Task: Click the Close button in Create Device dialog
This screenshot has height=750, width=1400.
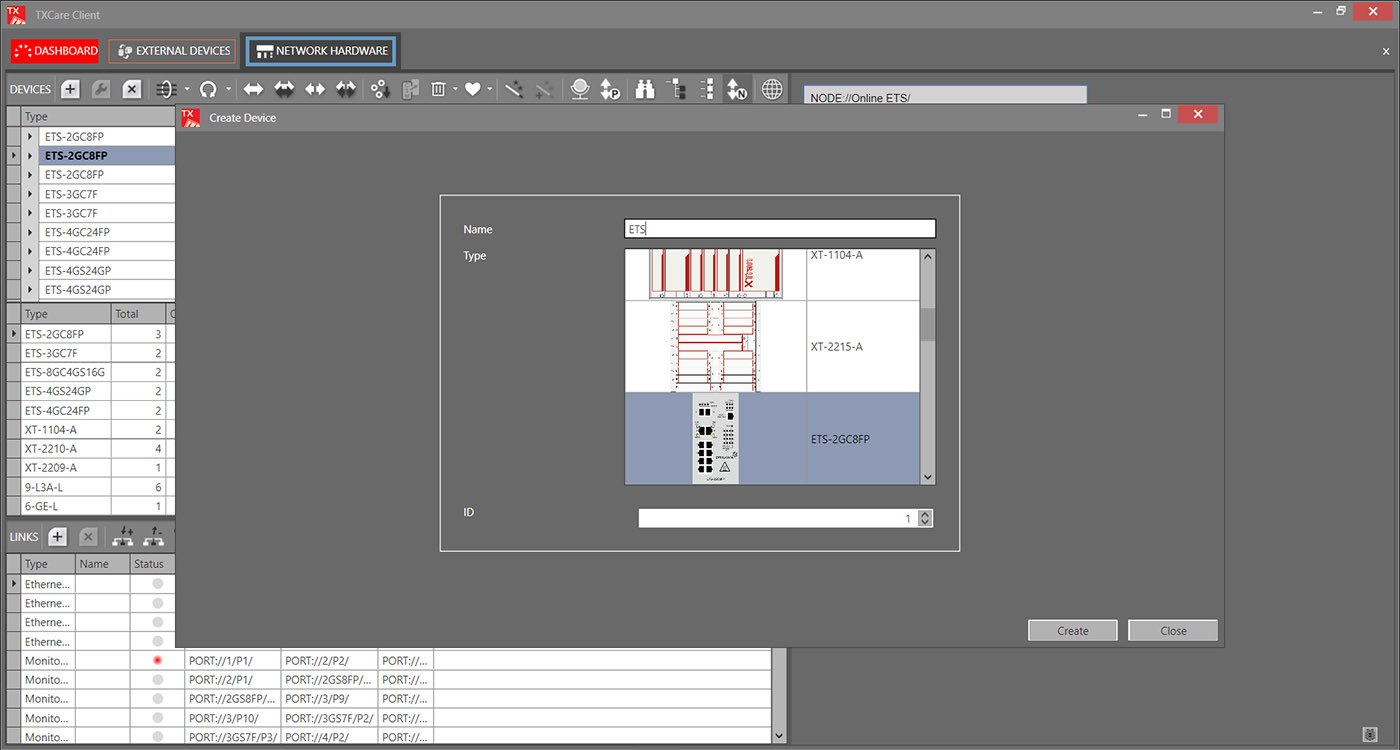Action: [x=1173, y=631]
